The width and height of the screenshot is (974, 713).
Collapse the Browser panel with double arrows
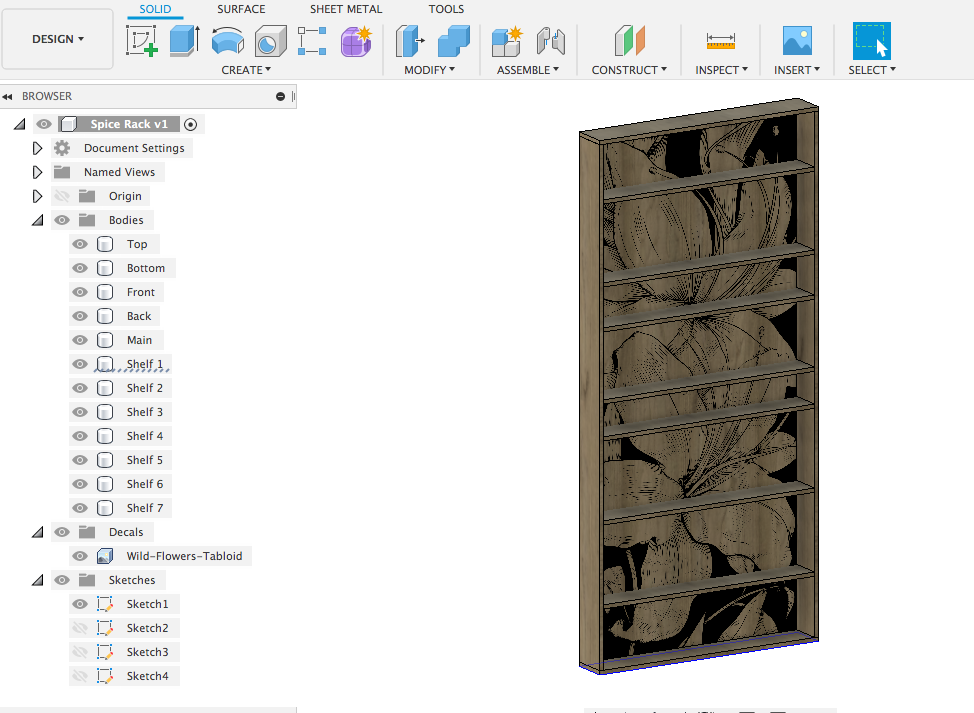7,96
